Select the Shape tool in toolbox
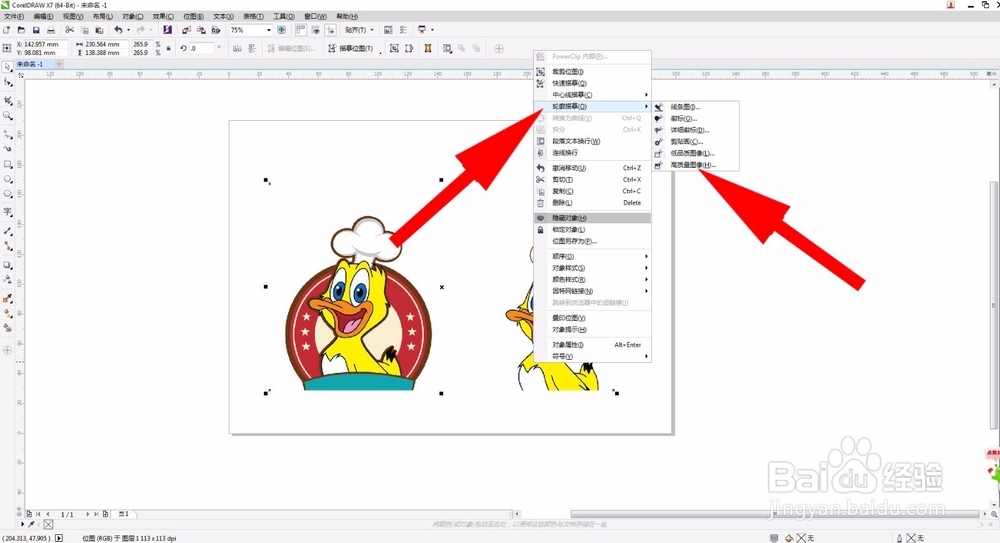This screenshot has width=1000, height=543. 7,82
